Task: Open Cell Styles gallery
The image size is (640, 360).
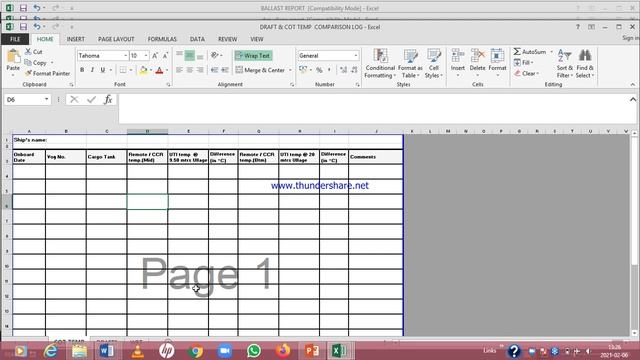Action: pyautogui.click(x=433, y=64)
